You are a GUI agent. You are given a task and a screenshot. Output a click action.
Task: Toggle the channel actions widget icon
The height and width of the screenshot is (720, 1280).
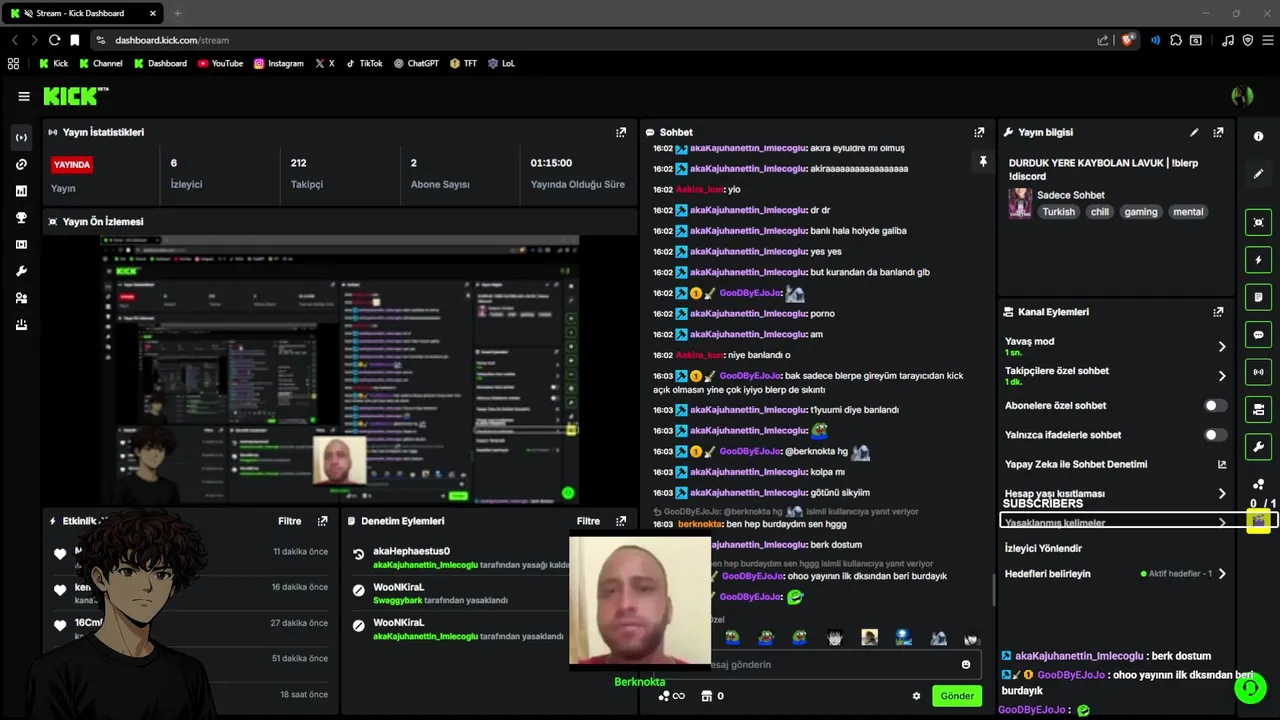(x=1258, y=409)
